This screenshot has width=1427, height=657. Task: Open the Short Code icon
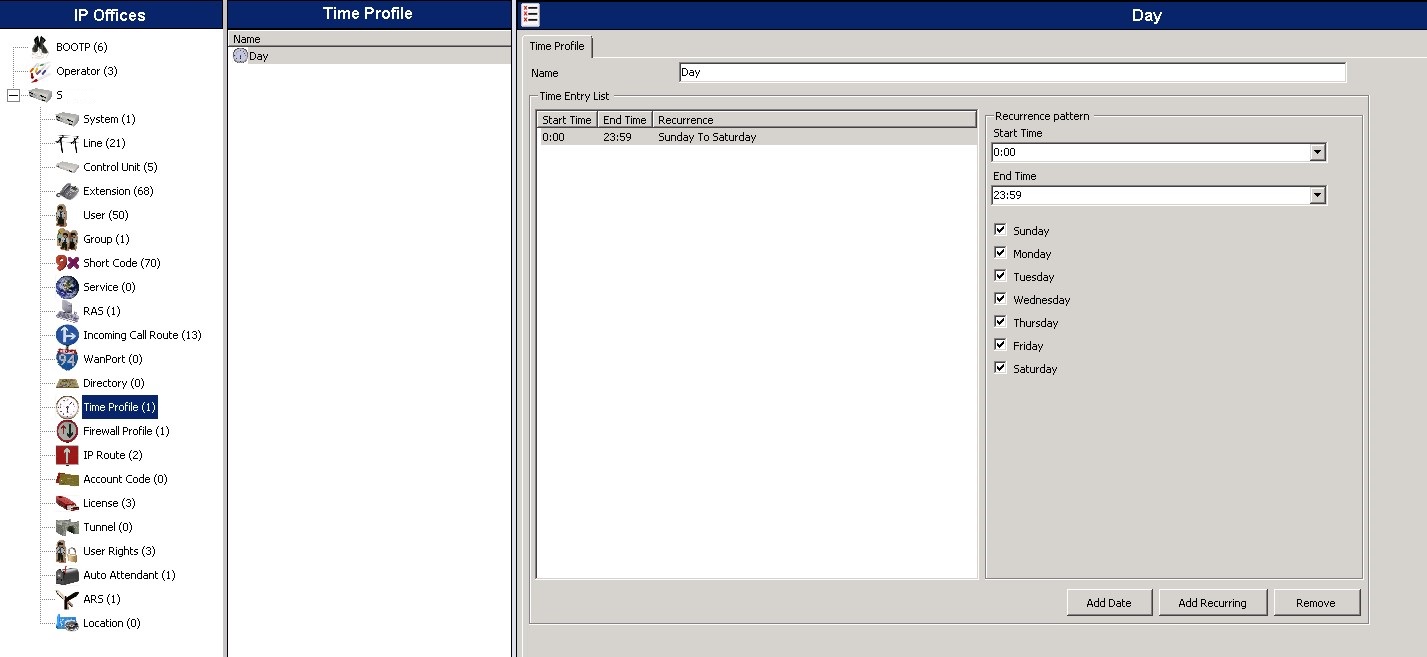pyautogui.click(x=67, y=263)
